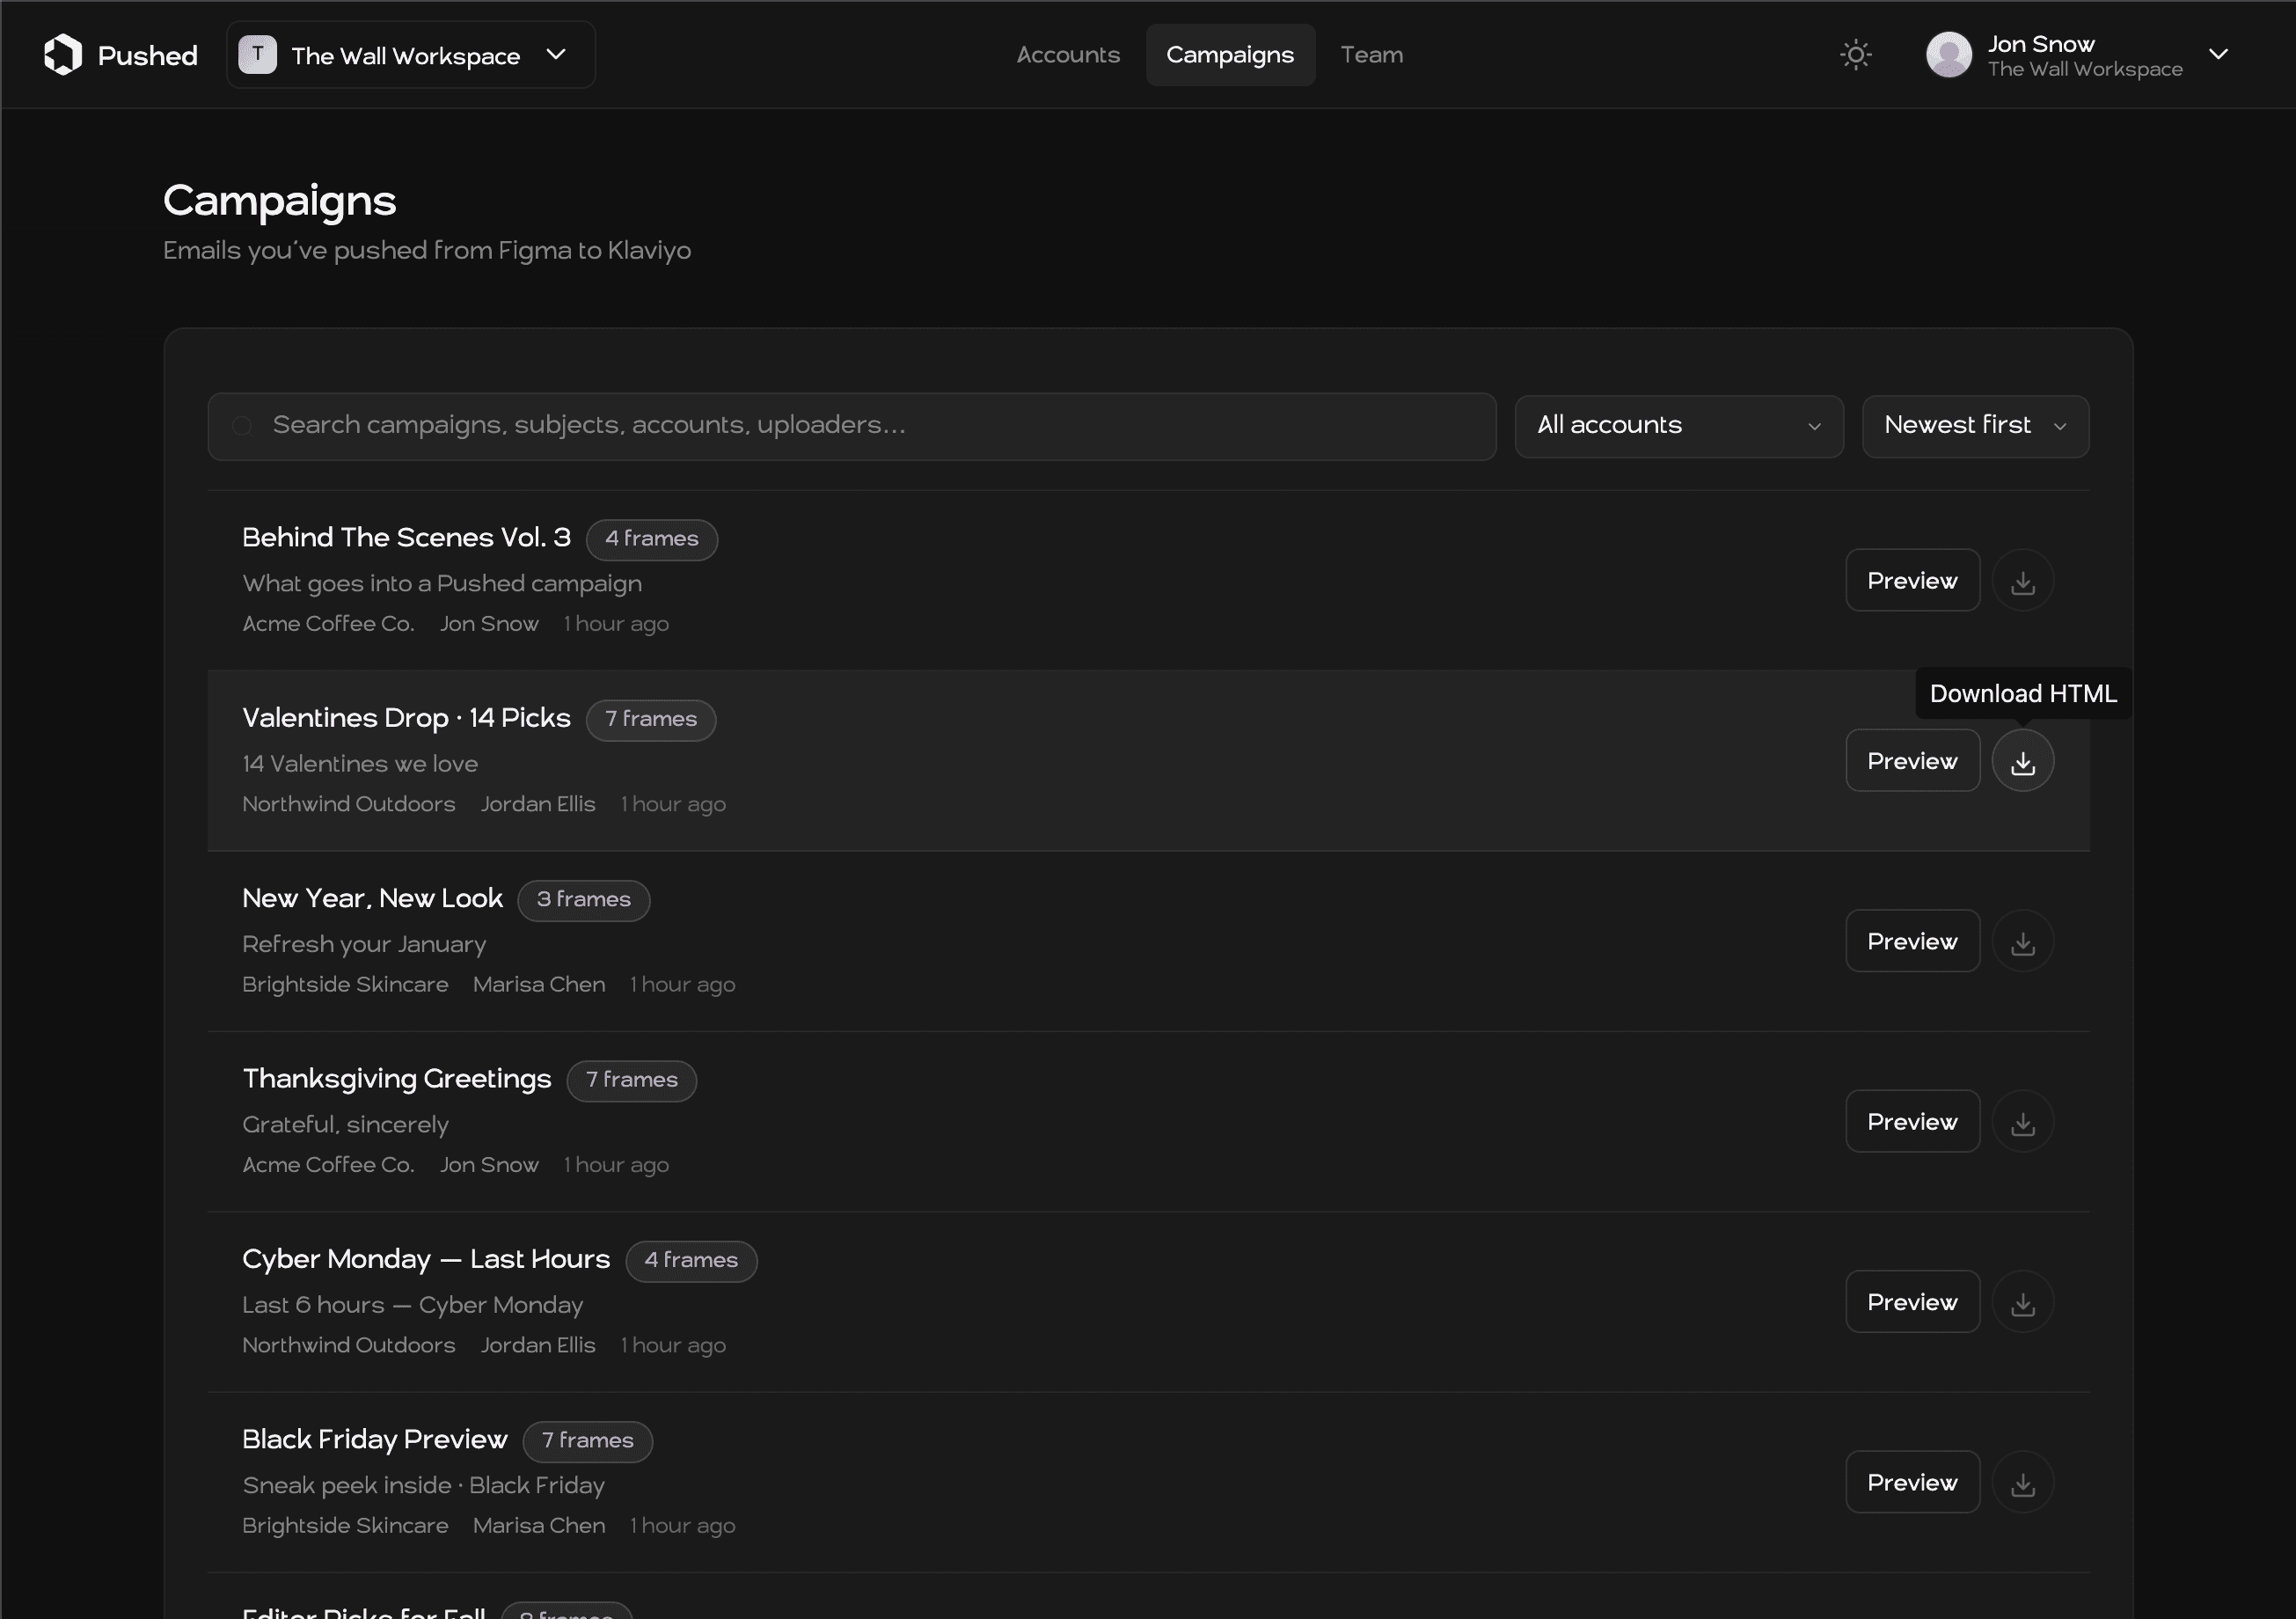Click subject Sneak peek inside · Black Friday
This screenshot has width=2296, height=1619.
pos(423,1486)
